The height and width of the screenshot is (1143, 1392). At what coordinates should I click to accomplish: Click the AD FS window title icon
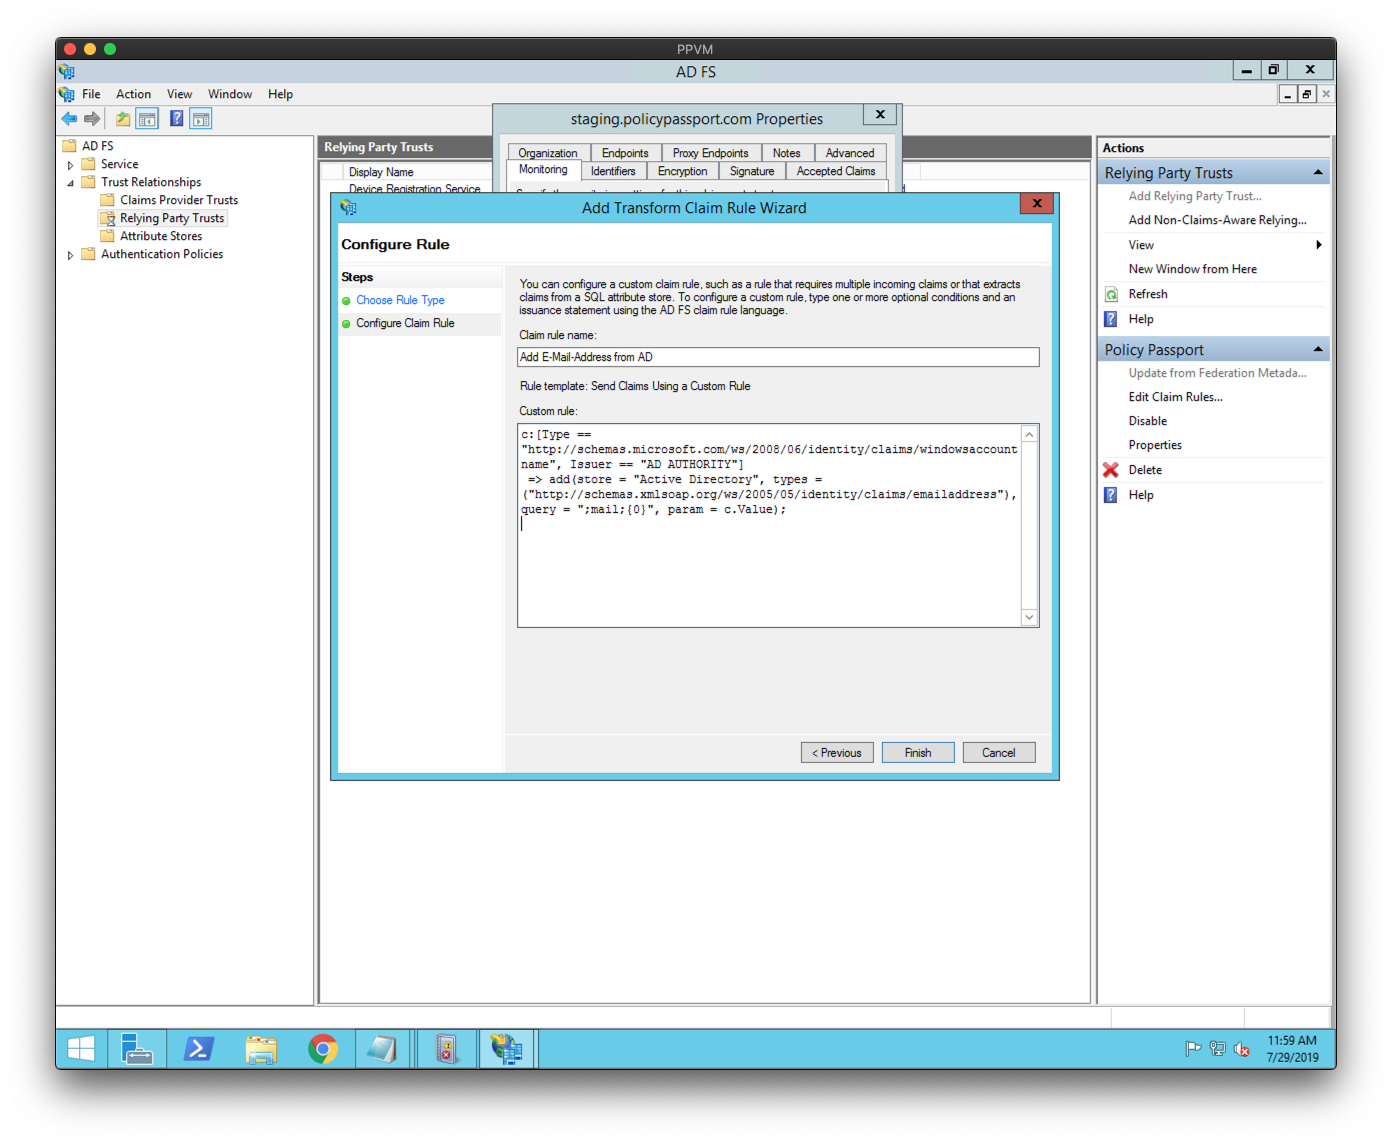tap(66, 72)
